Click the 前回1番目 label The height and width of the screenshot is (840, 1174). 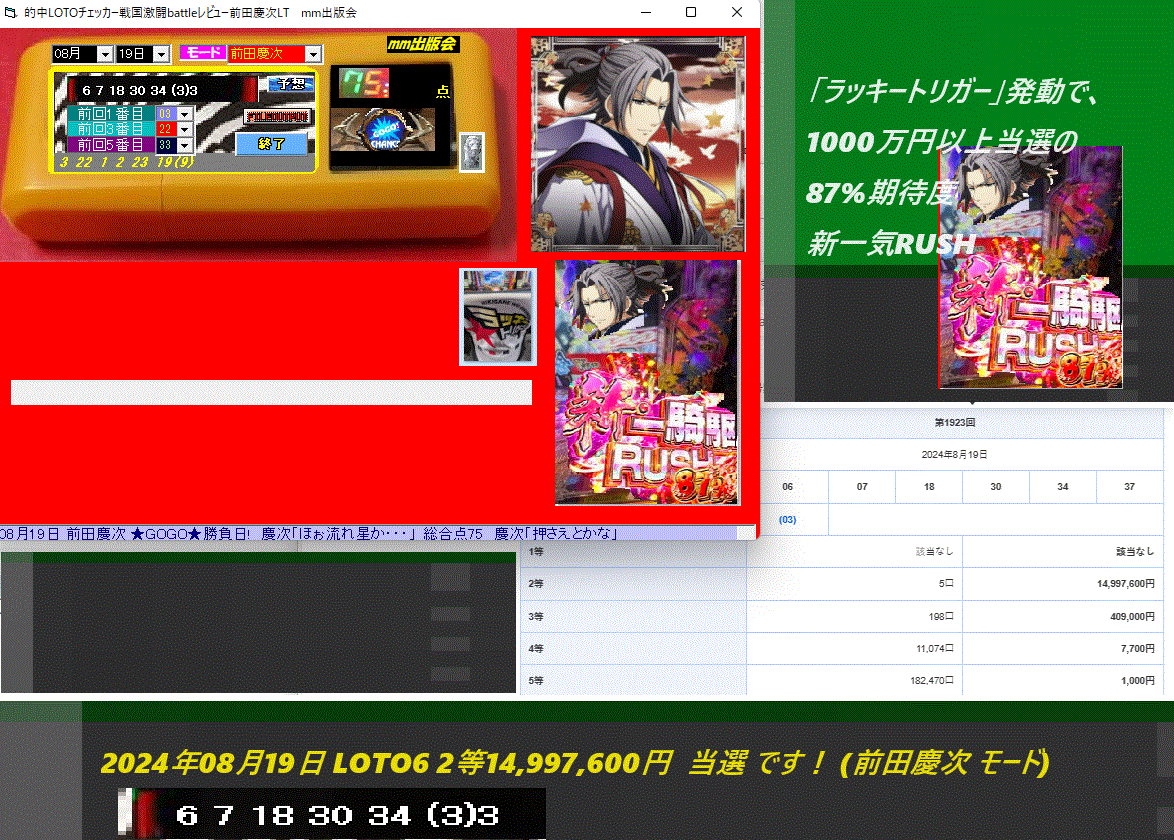[x=111, y=114]
